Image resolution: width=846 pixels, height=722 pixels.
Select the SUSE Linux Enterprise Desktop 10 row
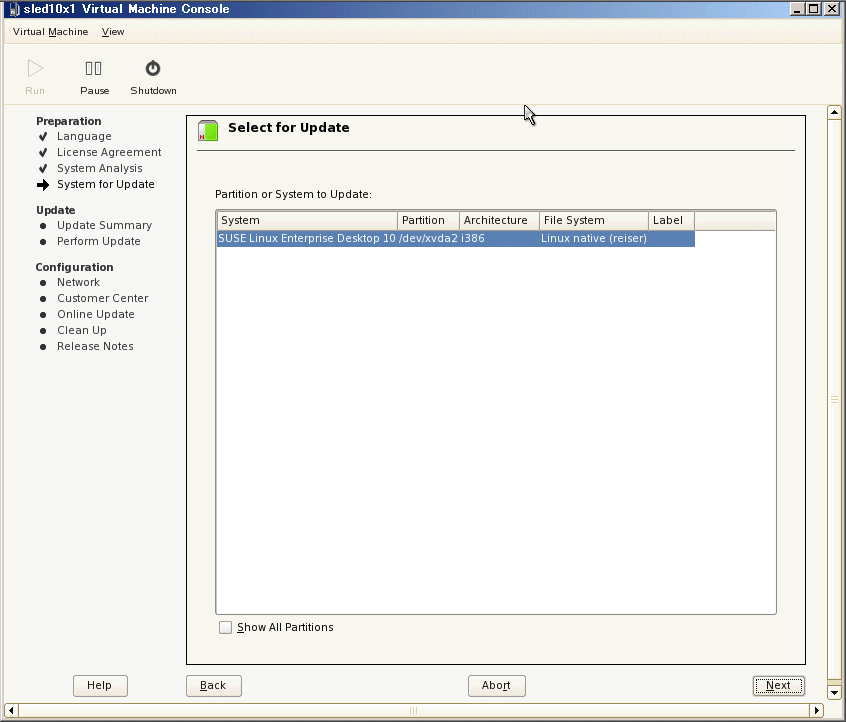(x=455, y=239)
